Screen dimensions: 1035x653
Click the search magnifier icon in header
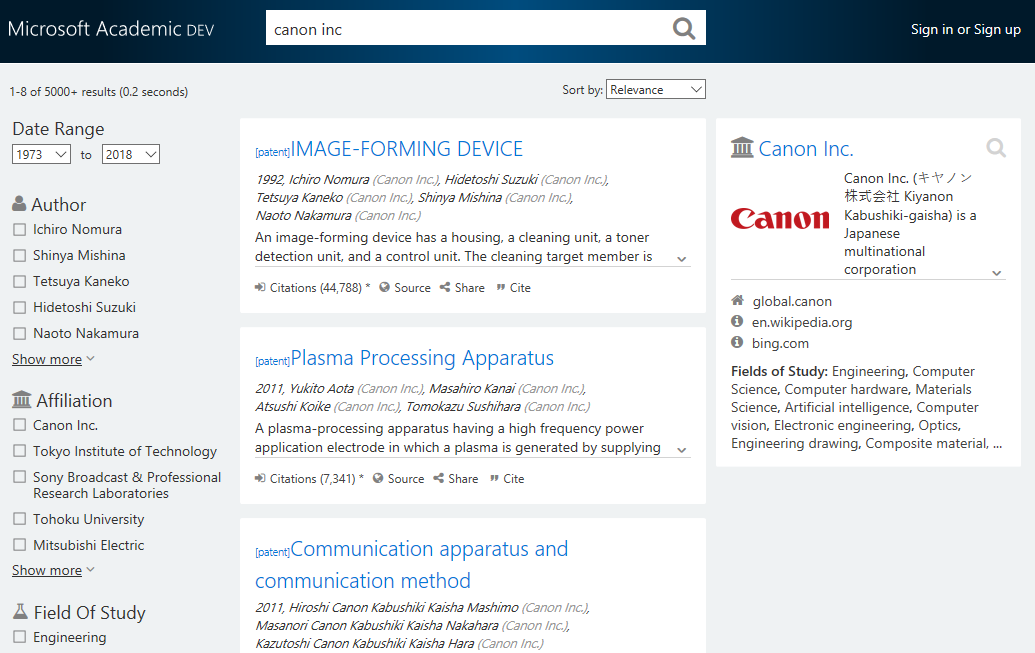[684, 29]
